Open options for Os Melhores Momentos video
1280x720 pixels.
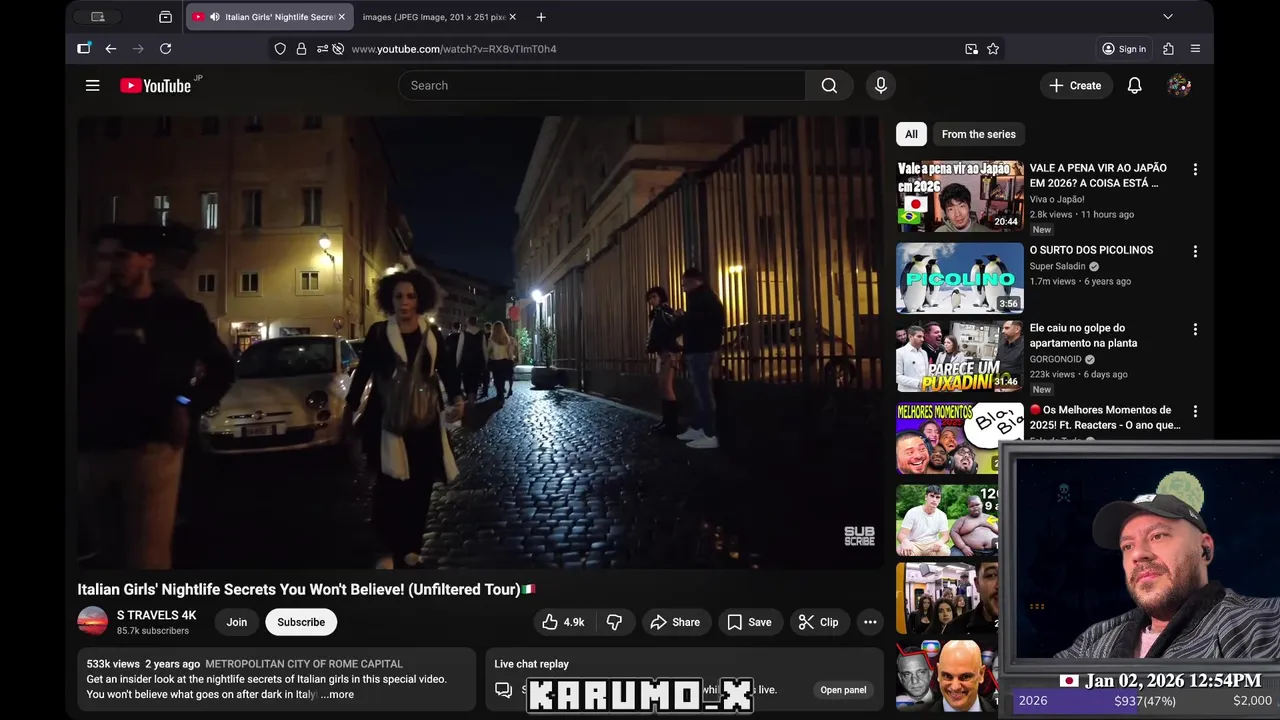tap(1195, 412)
